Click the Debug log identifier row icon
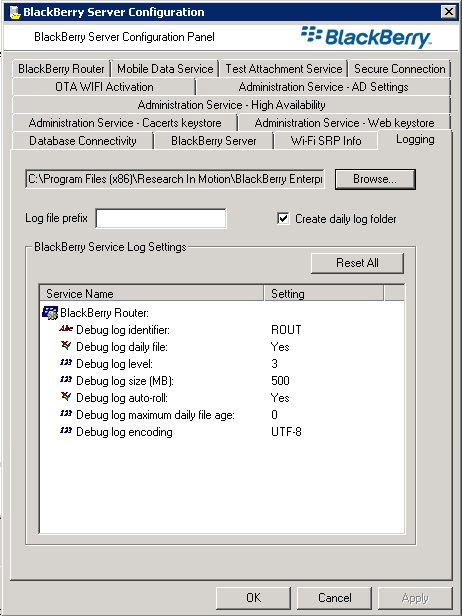The height and width of the screenshot is (616, 462). (x=66, y=329)
